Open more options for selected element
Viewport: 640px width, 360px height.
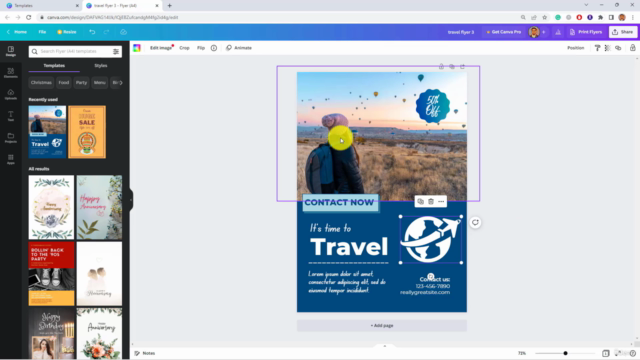point(441,202)
